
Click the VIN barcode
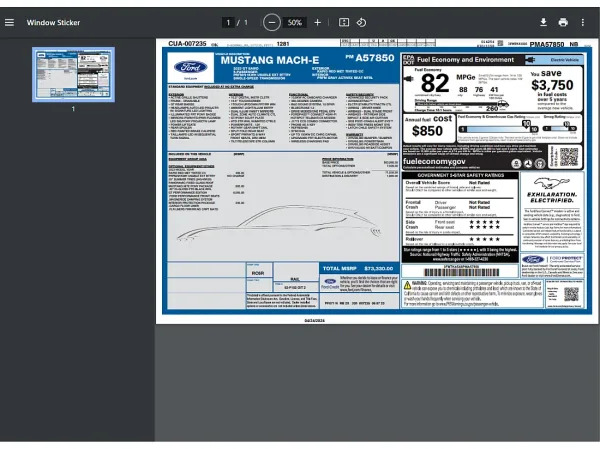[x=461, y=272]
